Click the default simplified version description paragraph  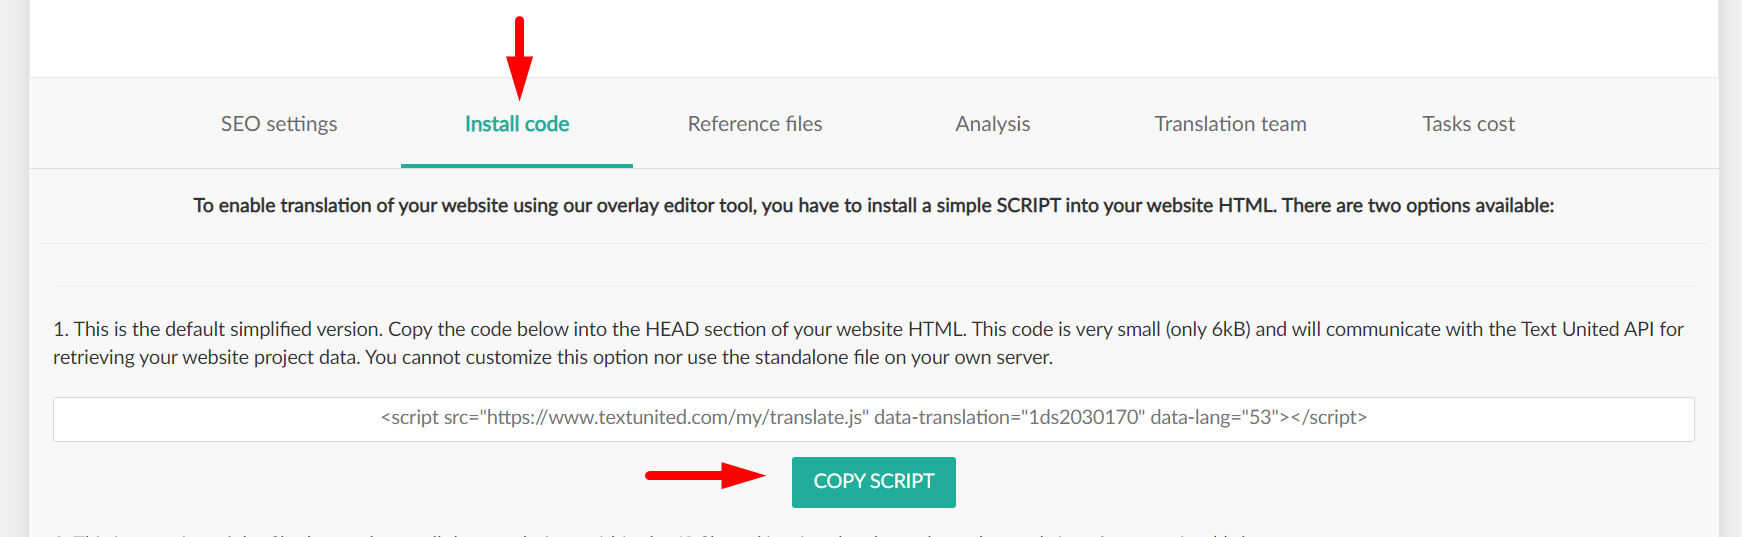tap(870, 343)
